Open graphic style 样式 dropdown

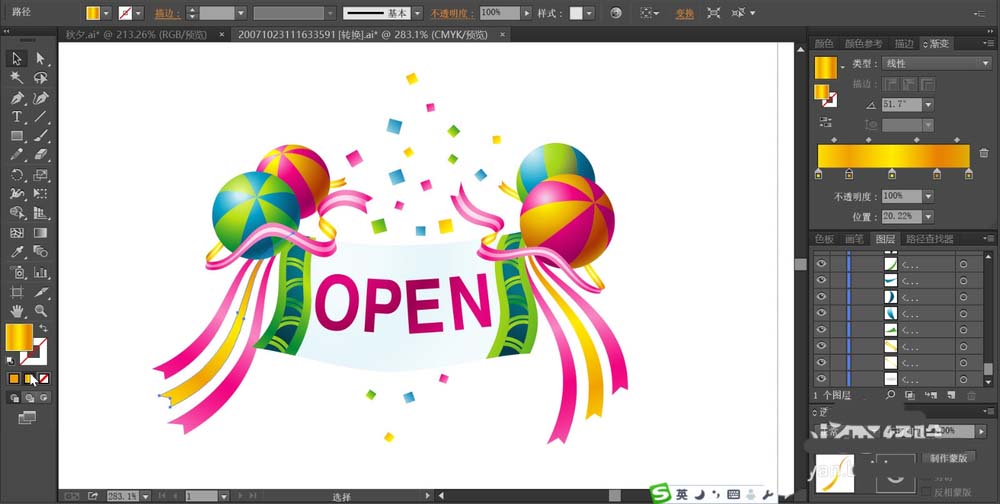(x=589, y=13)
